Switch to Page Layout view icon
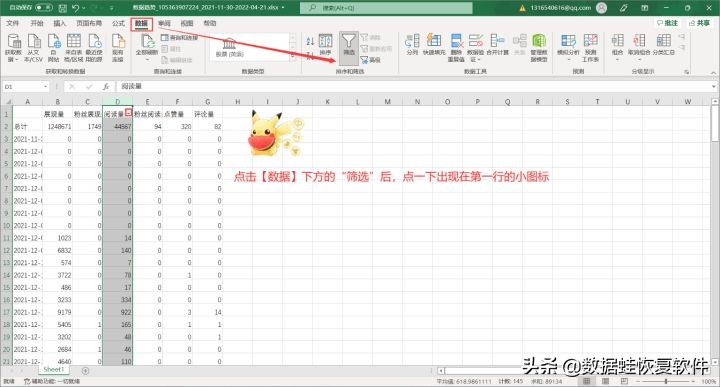The height and width of the screenshot is (387, 720). click(x=606, y=381)
